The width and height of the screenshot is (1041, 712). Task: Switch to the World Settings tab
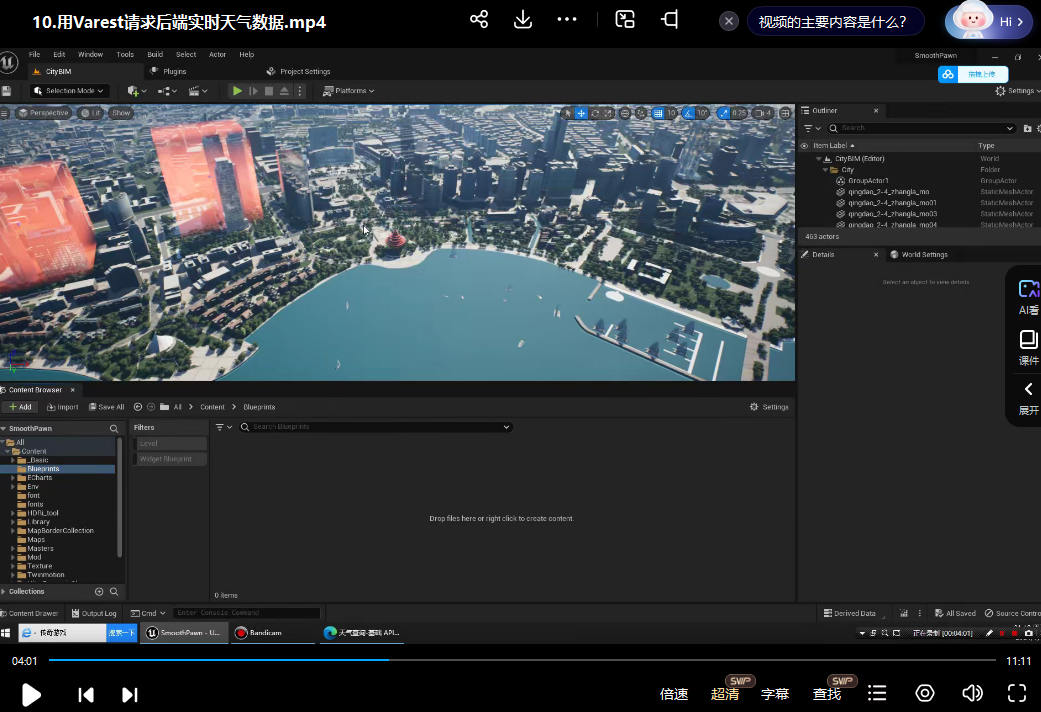pyautogui.click(x=924, y=255)
